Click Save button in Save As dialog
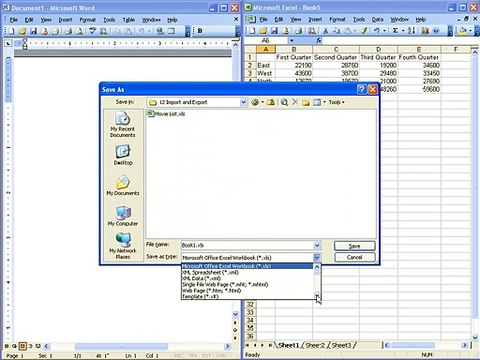480x360 pixels. point(355,246)
